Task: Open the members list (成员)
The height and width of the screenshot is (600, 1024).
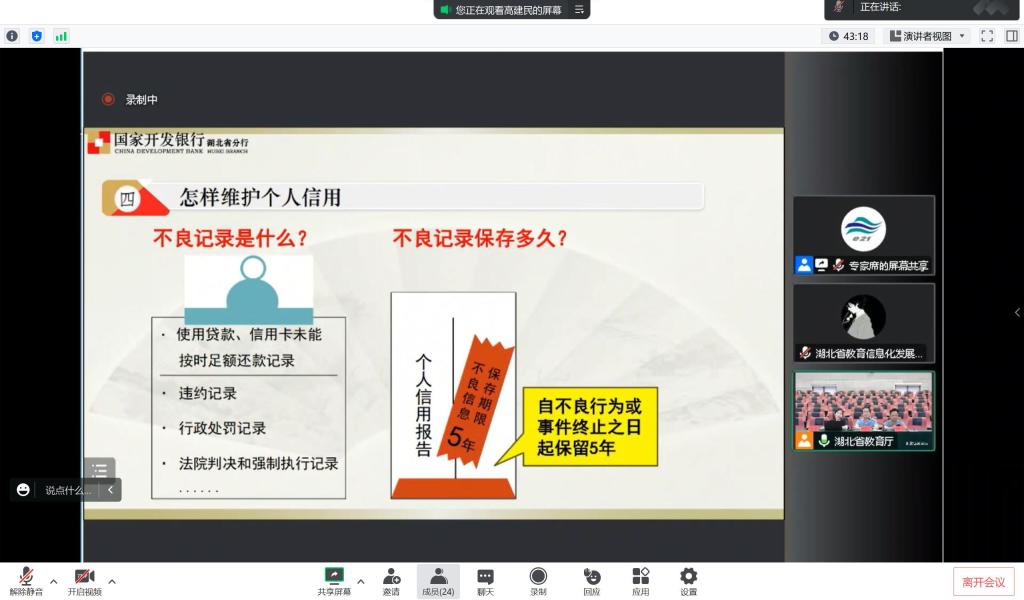Action: click(438, 580)
